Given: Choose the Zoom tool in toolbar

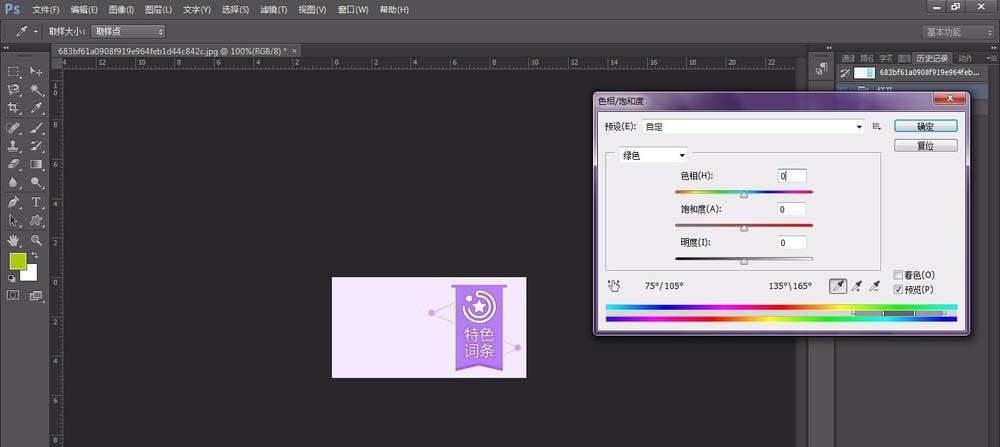Looking at the screenshot, I should tap(37, 240).
